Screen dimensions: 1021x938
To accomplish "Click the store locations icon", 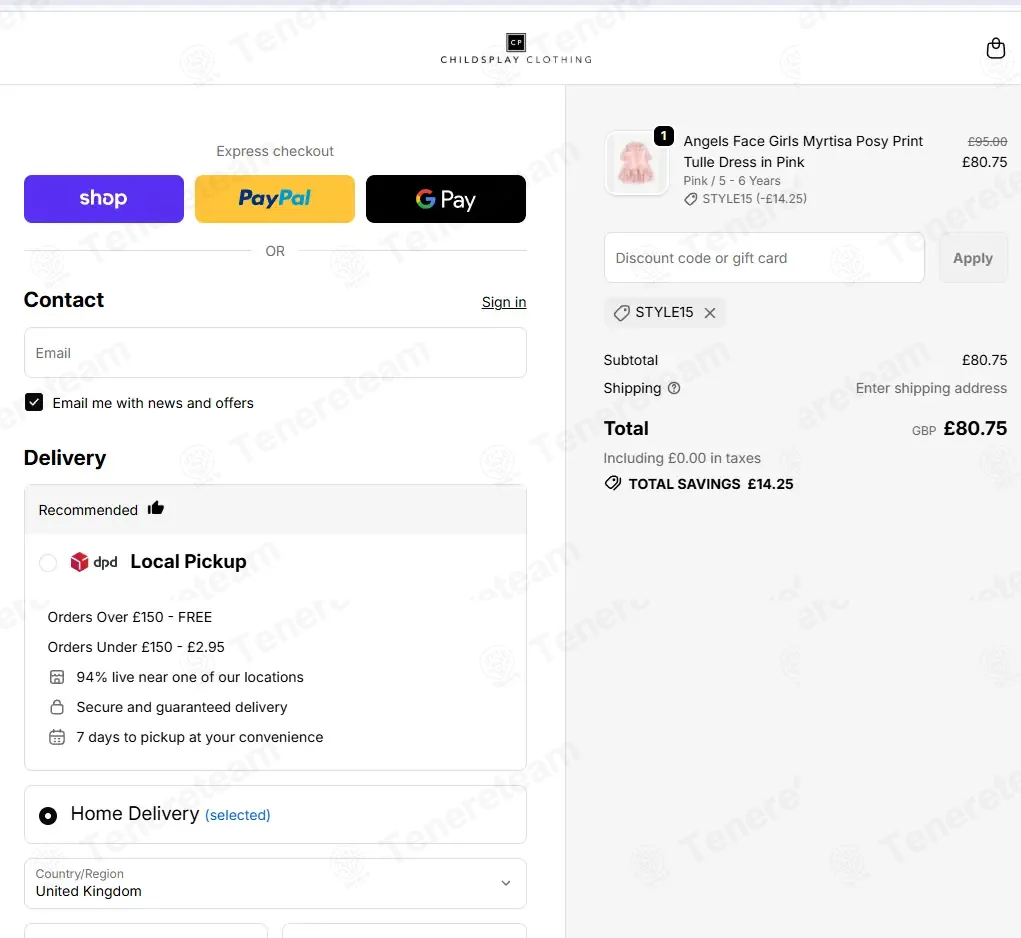I will pos(57,677).
